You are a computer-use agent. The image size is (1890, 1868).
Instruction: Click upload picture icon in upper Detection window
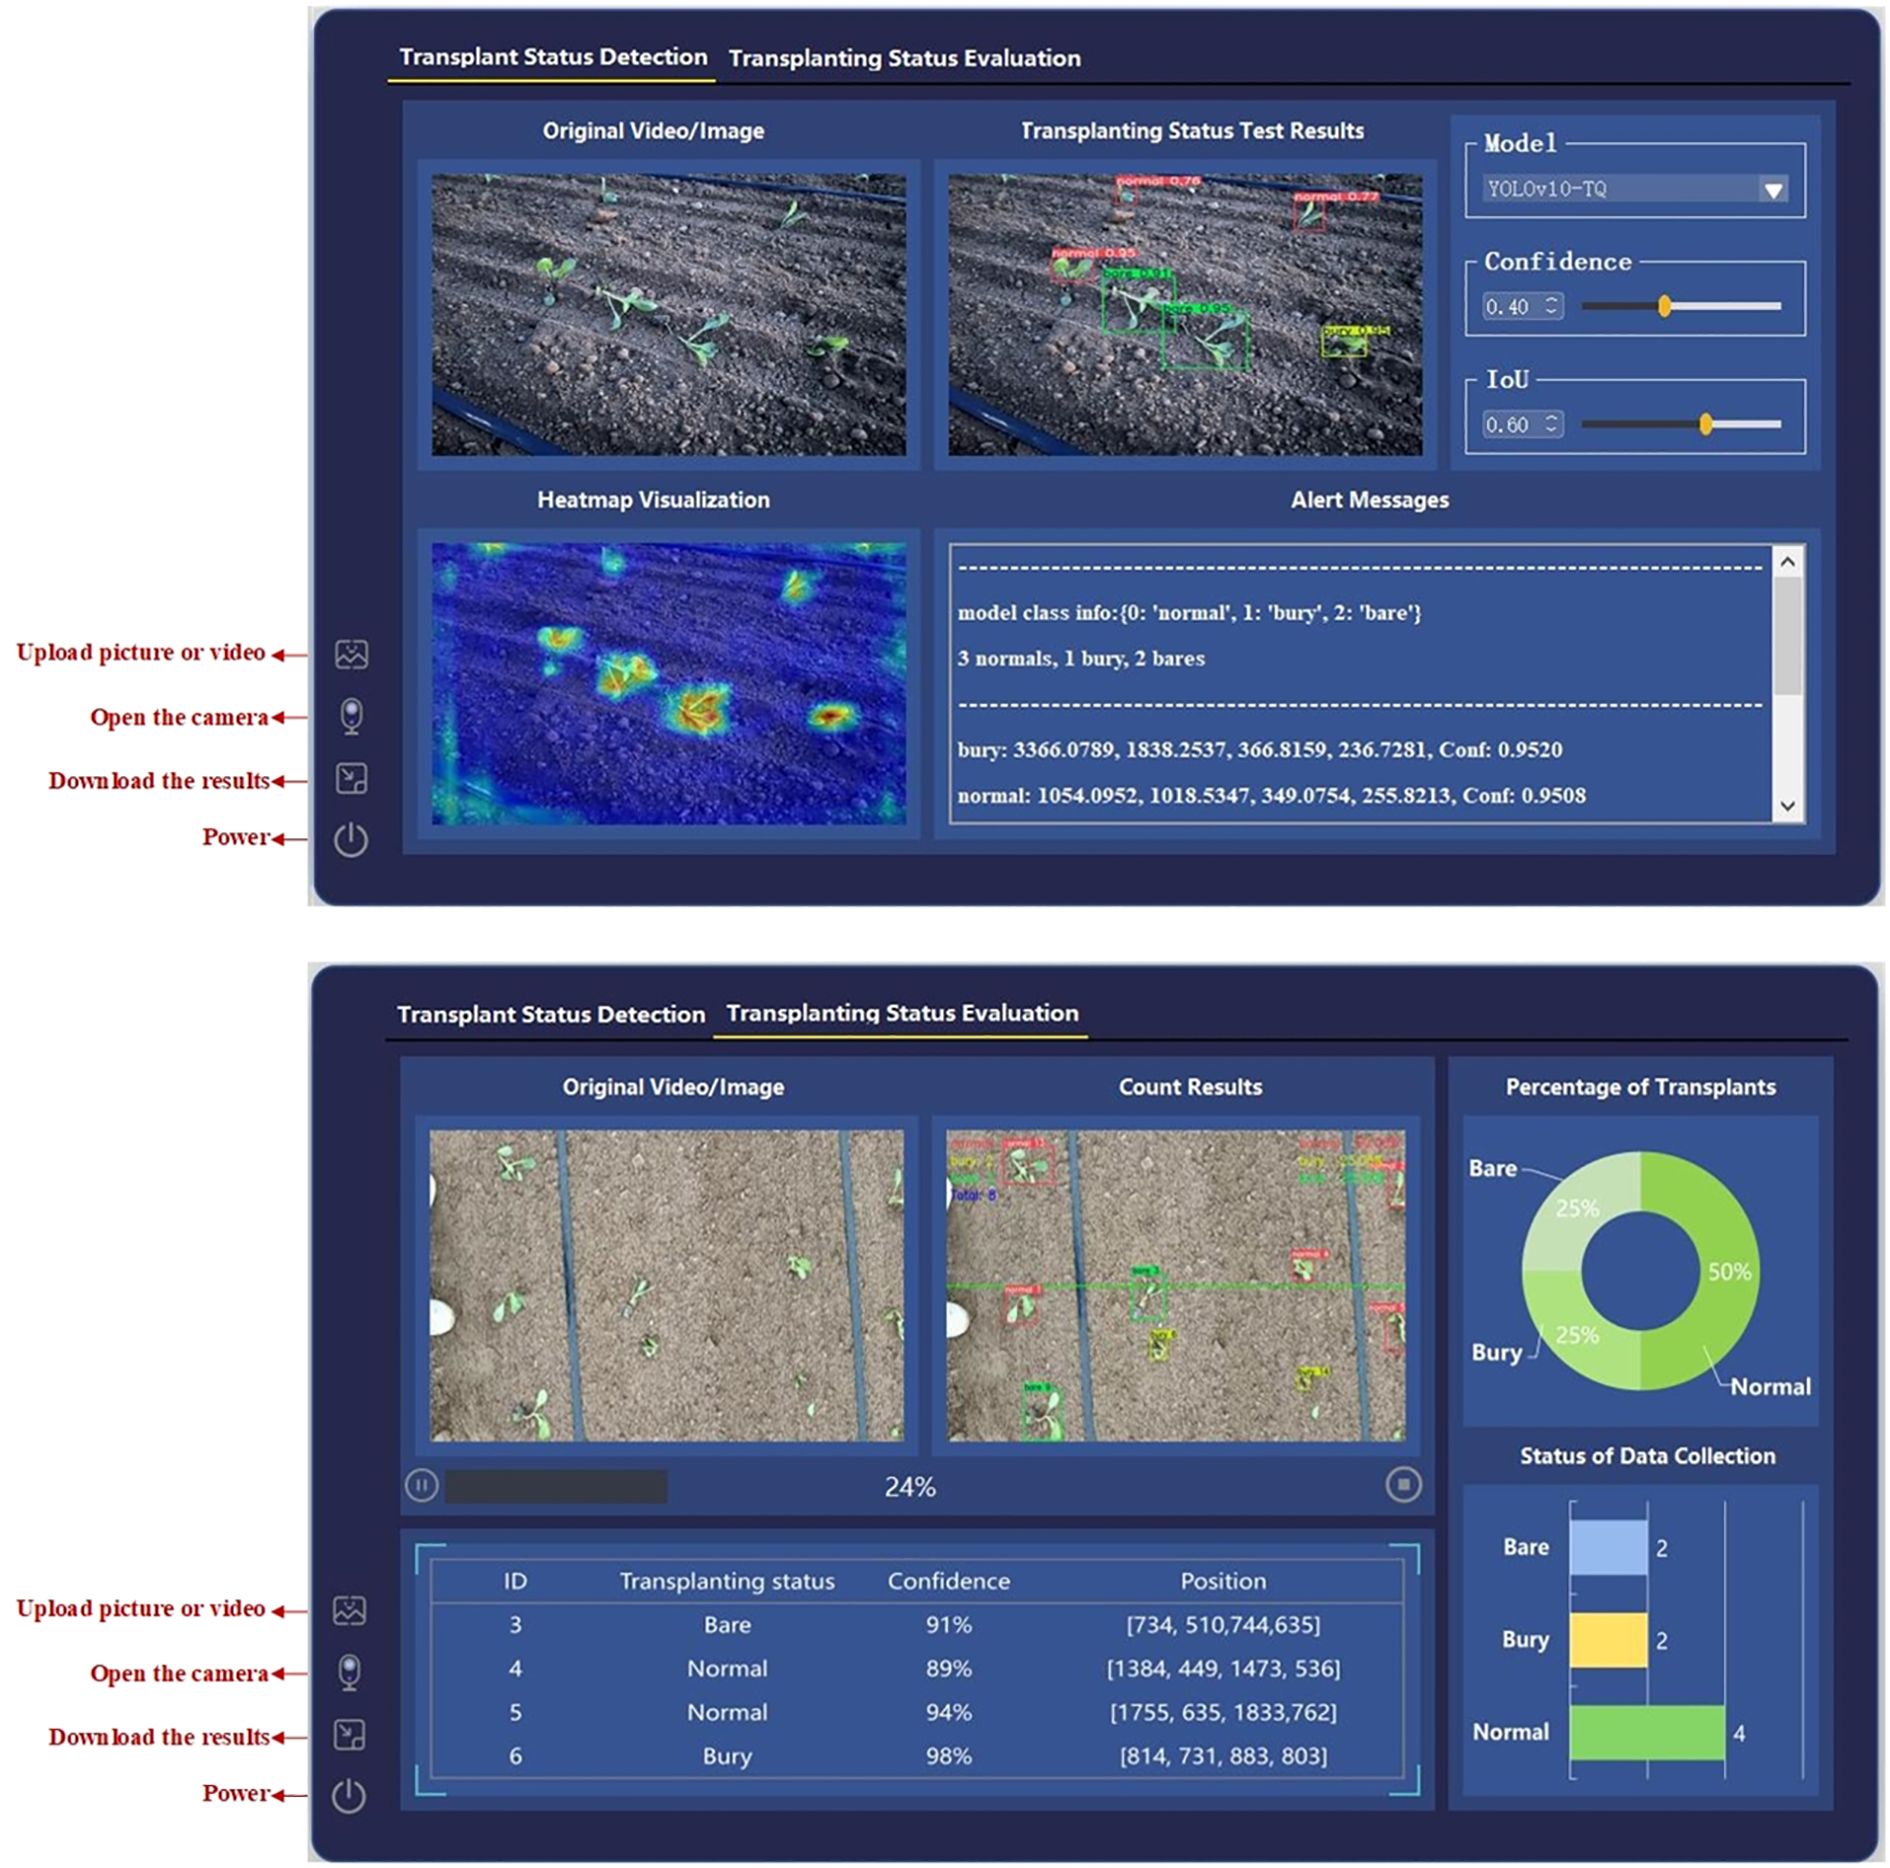(351, 655)
